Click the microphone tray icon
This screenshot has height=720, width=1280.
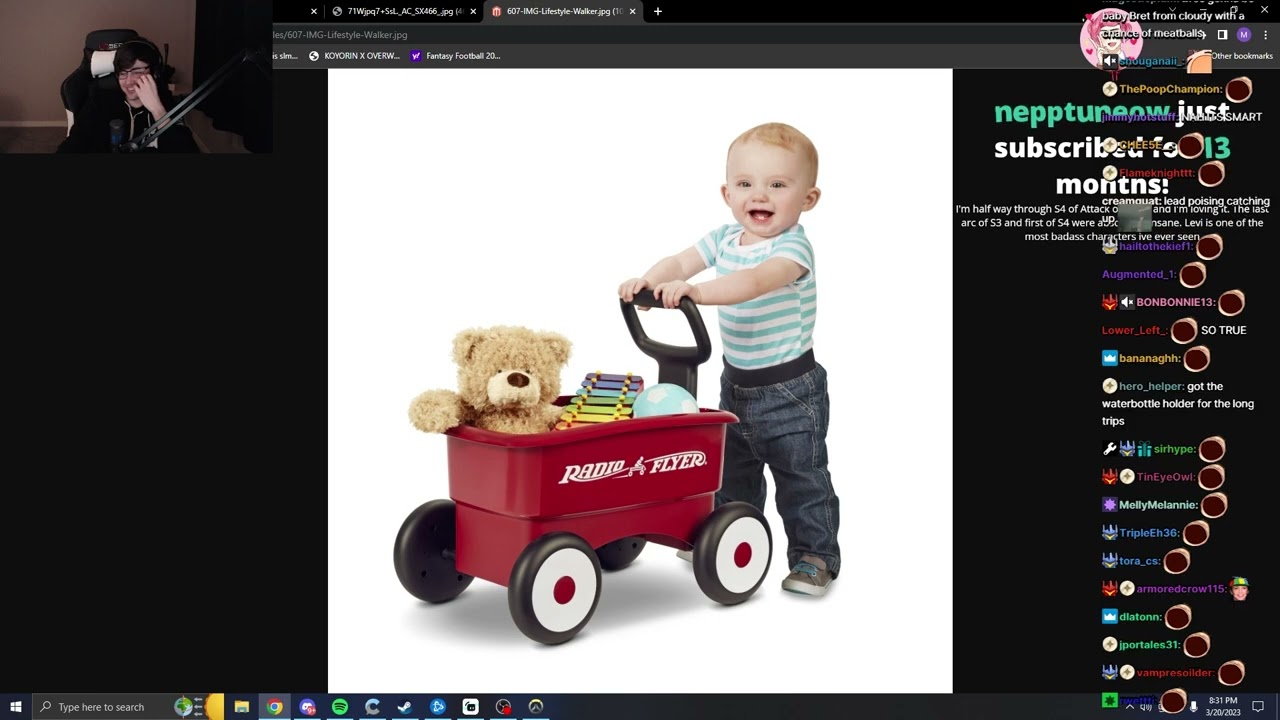click(x=1193, y=707)
